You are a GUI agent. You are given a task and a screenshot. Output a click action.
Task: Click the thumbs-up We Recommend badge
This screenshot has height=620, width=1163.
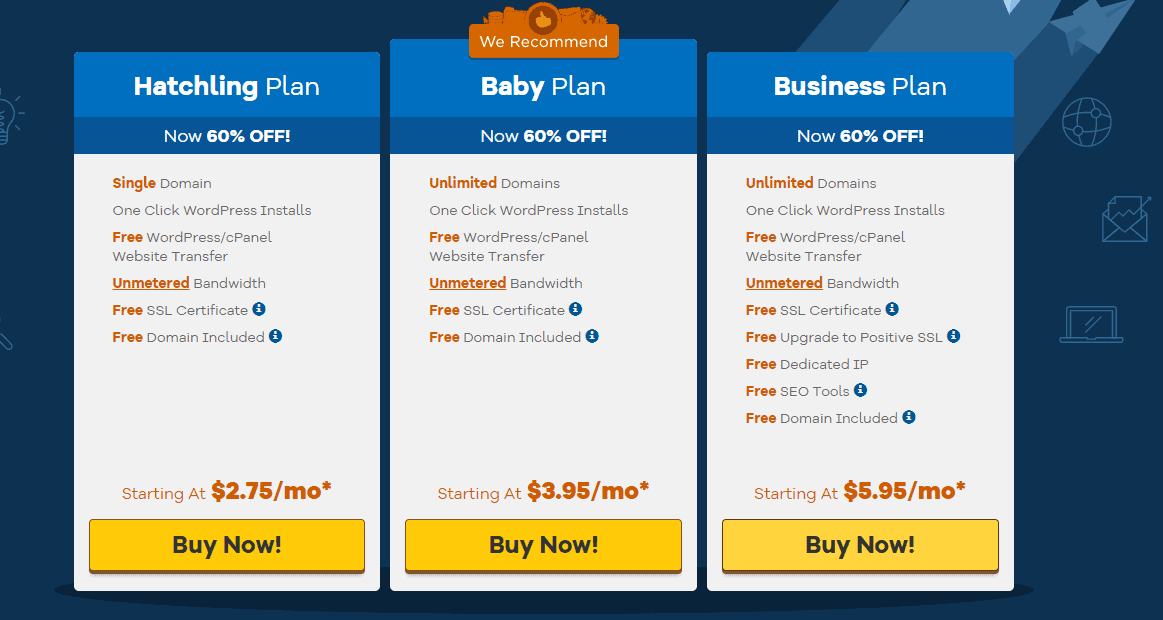(544, 33)
